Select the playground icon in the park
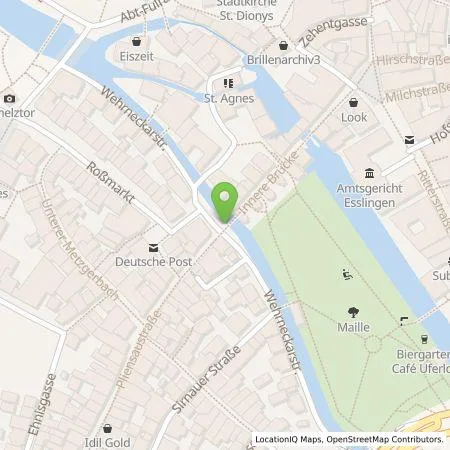The image size is (450, 450). [x=348, y=275]
